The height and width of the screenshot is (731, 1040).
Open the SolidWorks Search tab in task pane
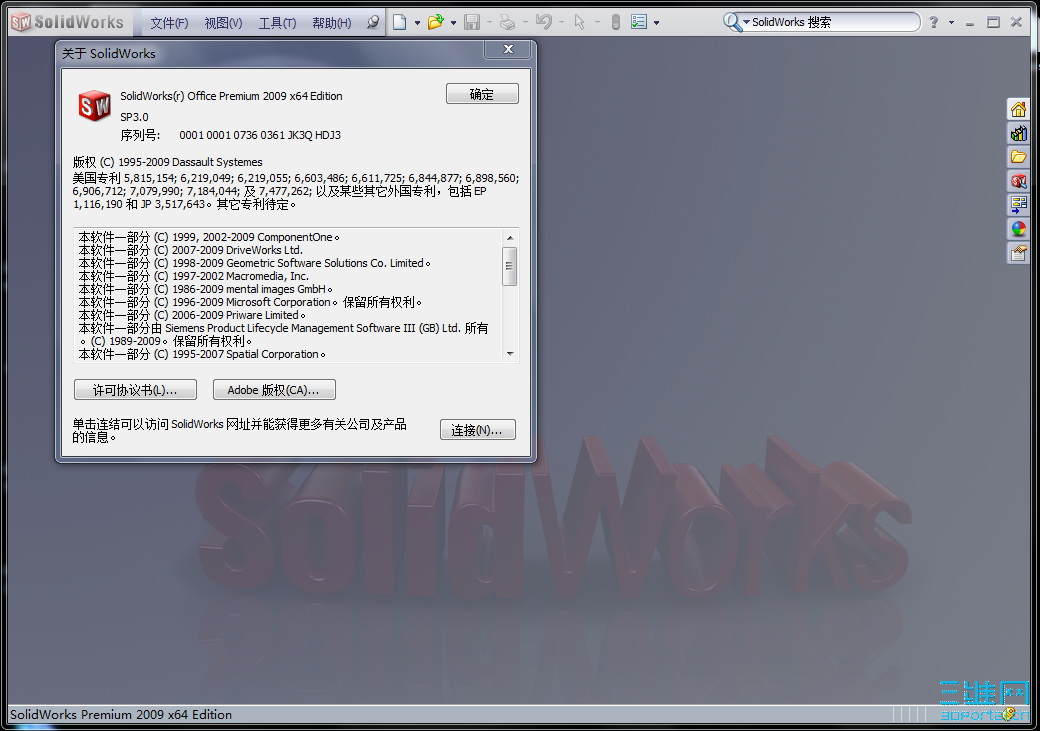[1018, 181]
